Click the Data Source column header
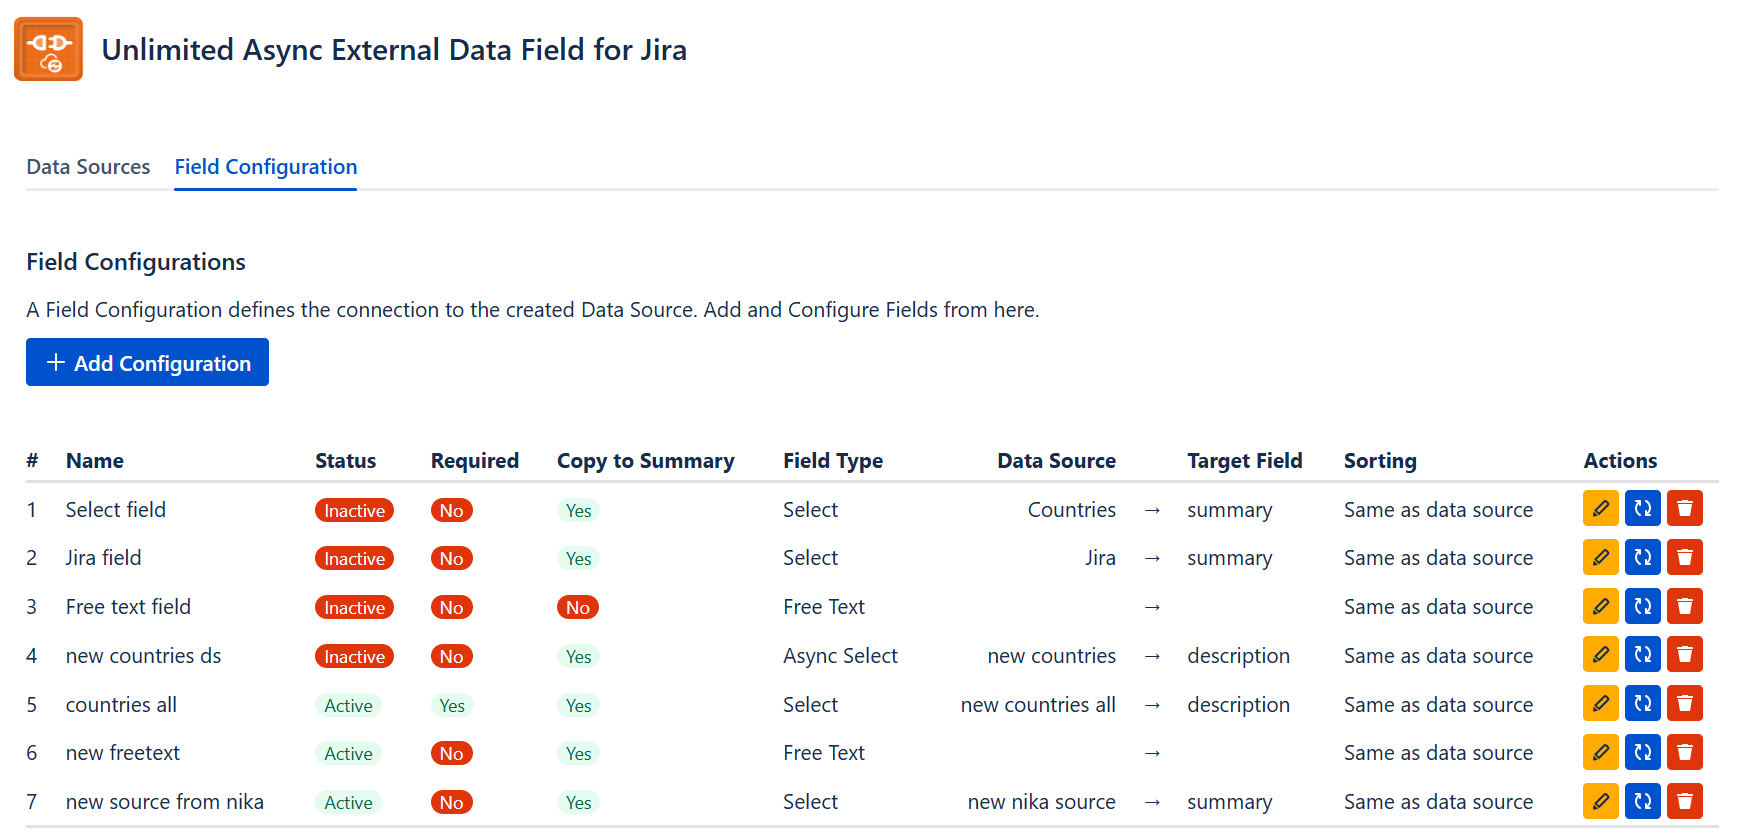Screen dimensions: 1741x840 click(x=1056, y=461)
